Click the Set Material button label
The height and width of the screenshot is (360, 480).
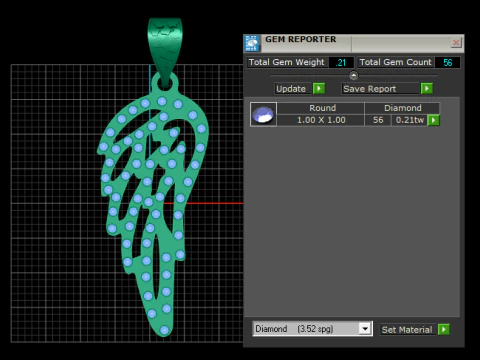(407, 330)
